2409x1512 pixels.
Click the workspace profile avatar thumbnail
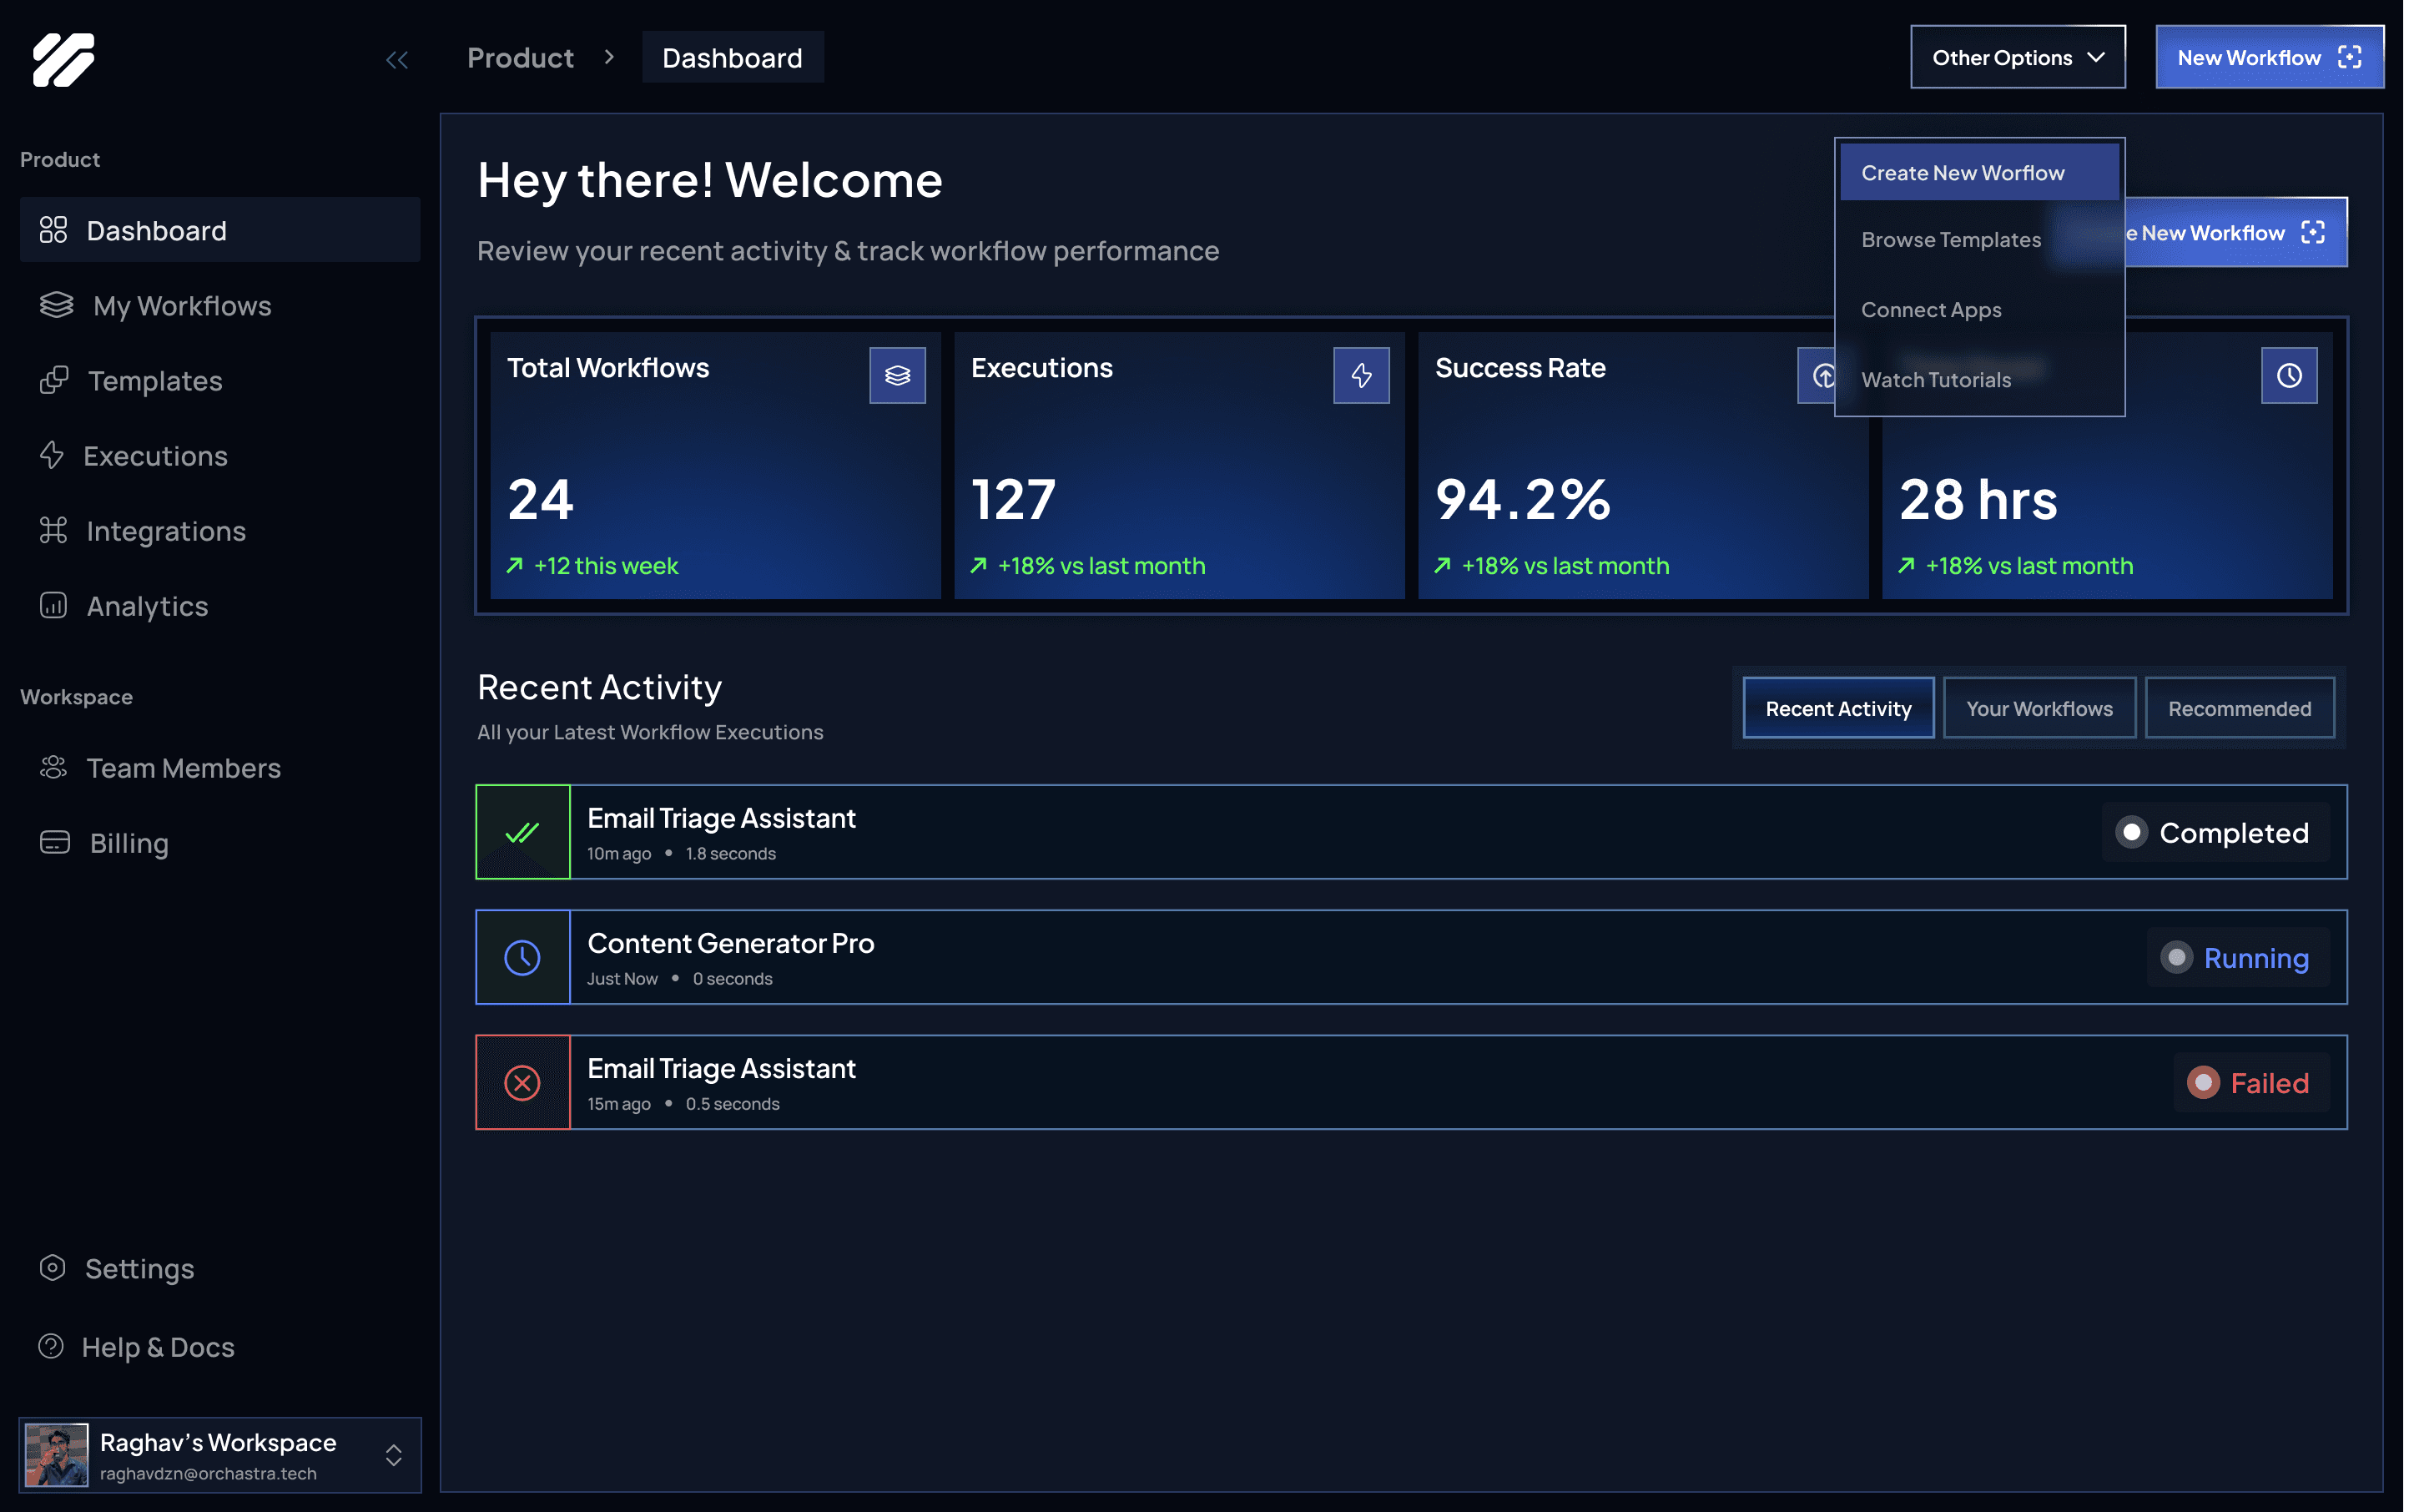tap(57, 1455)
